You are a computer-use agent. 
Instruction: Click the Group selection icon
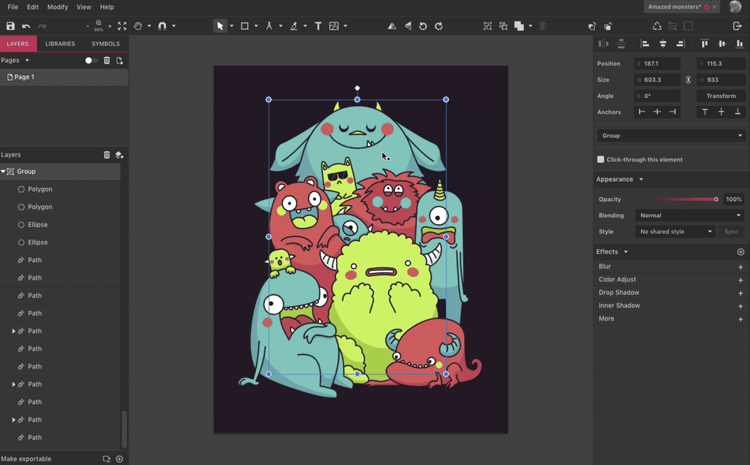(487, 26)
